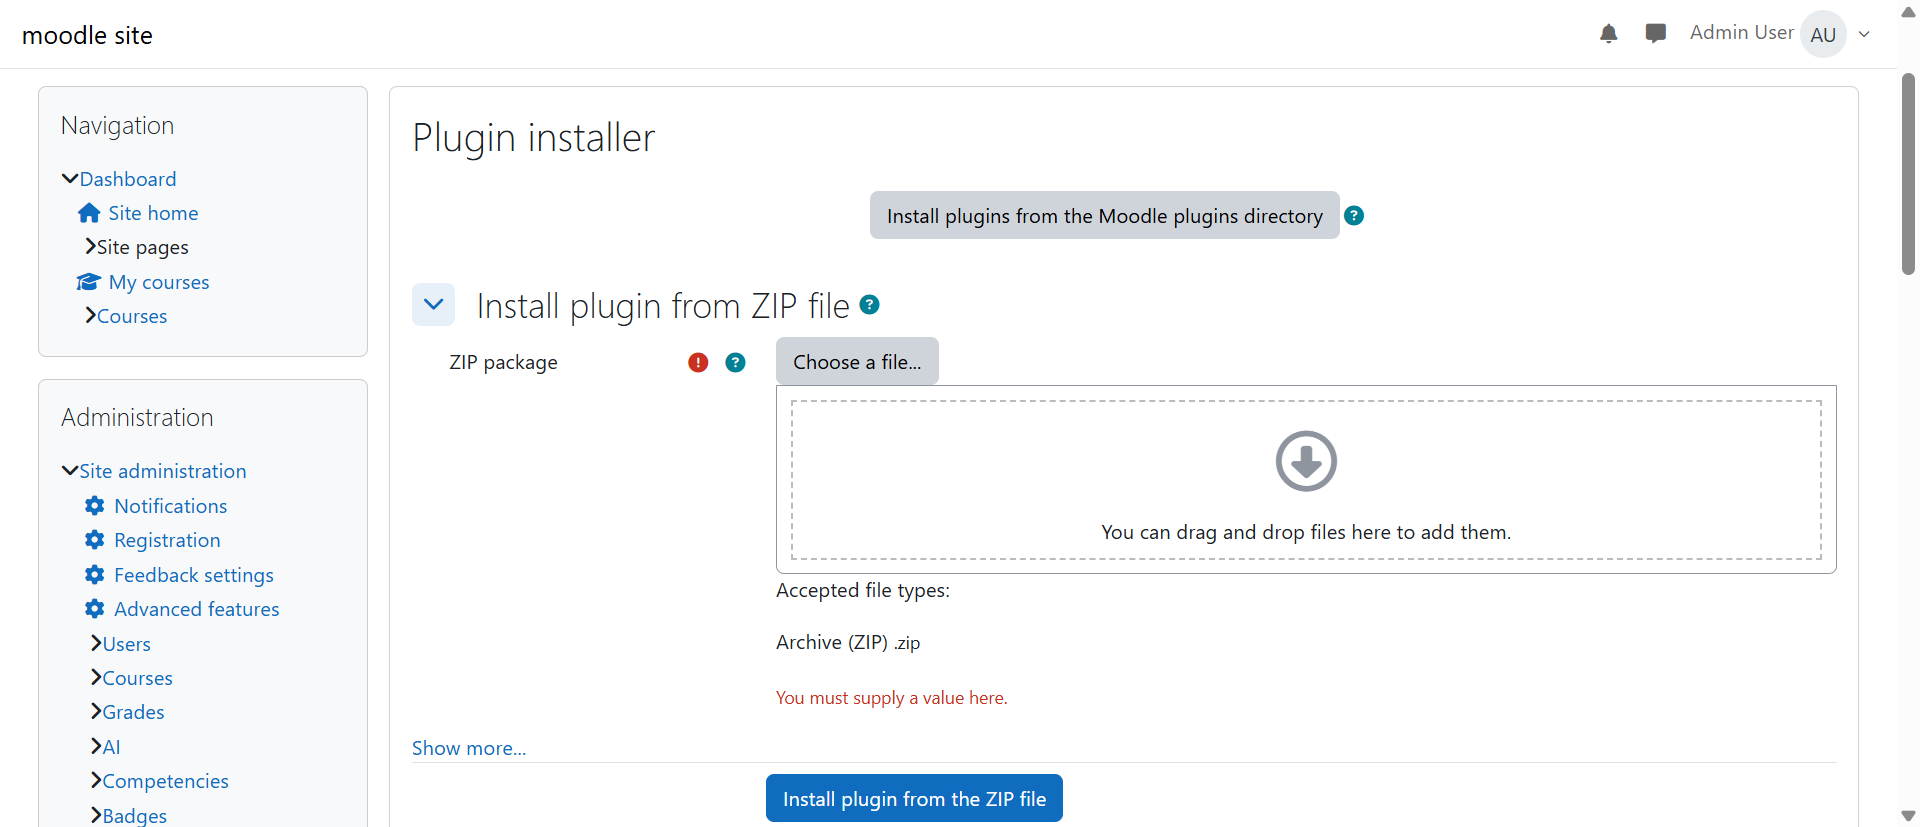The width and height of the screenshot is (1920, 827).
Task: Click the gear icon beside Notifications
Action: (94, 505)
